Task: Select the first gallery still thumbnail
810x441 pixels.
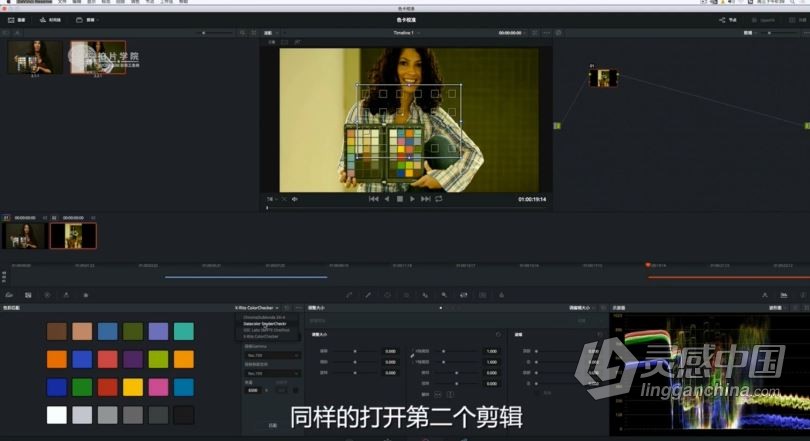Action: click(x=35, y=57)
